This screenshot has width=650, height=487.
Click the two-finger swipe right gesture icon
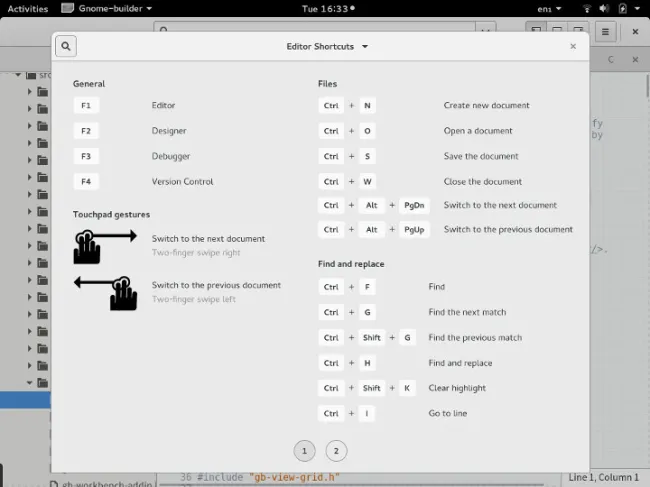105,247
